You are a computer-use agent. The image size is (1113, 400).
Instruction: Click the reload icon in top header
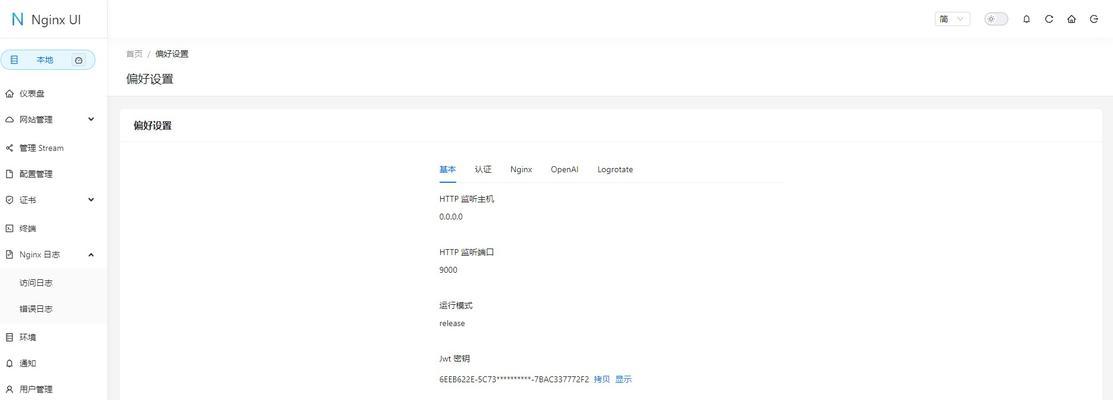coord(1048,19)
